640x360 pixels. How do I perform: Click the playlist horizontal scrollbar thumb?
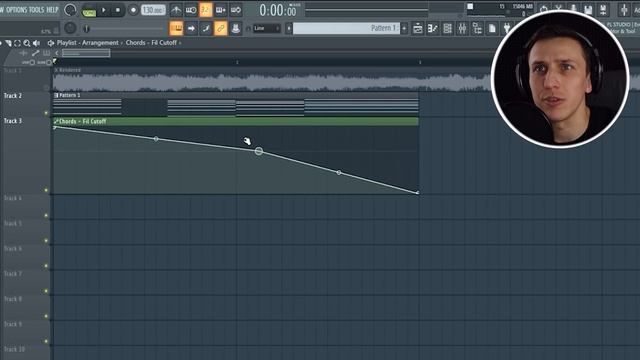86,53
